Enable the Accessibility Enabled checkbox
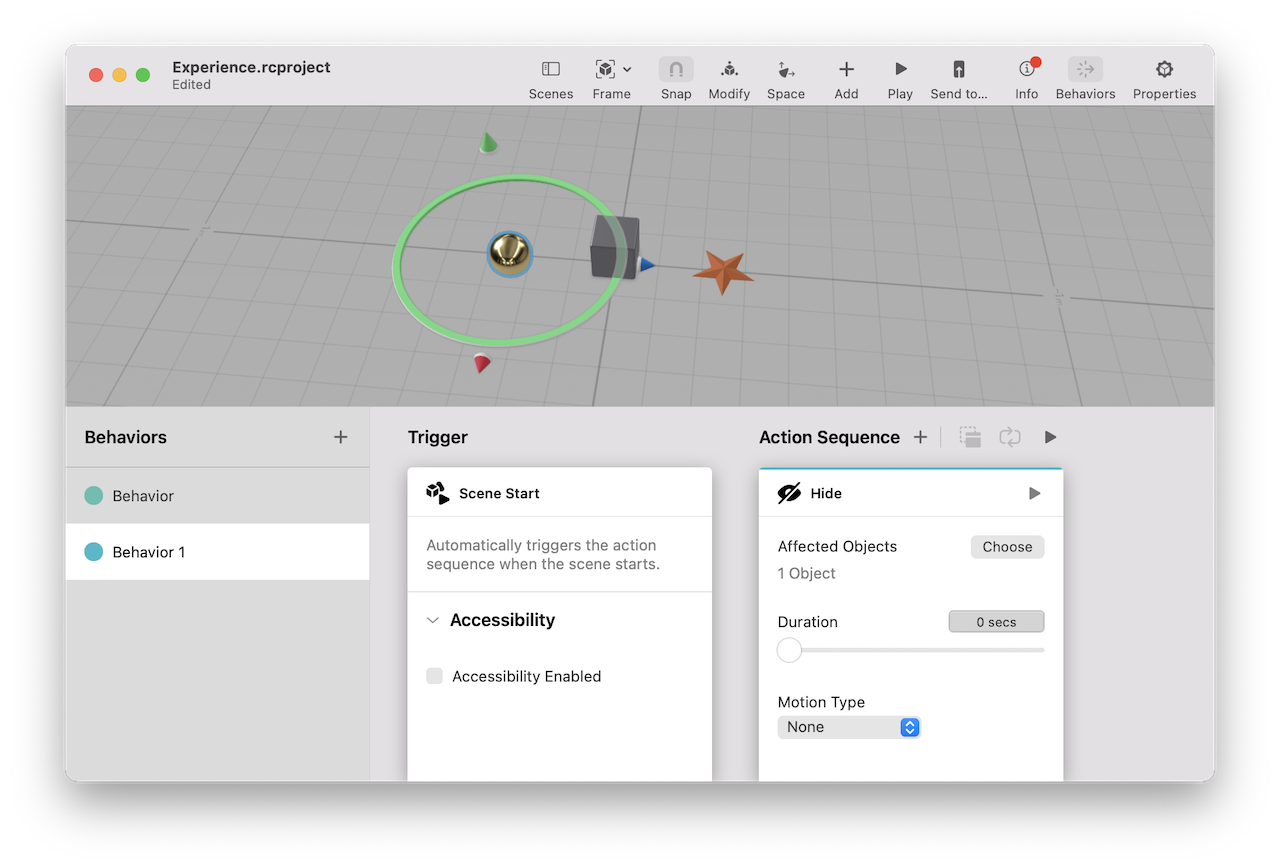1280x868 pixels. coord(434,676)
